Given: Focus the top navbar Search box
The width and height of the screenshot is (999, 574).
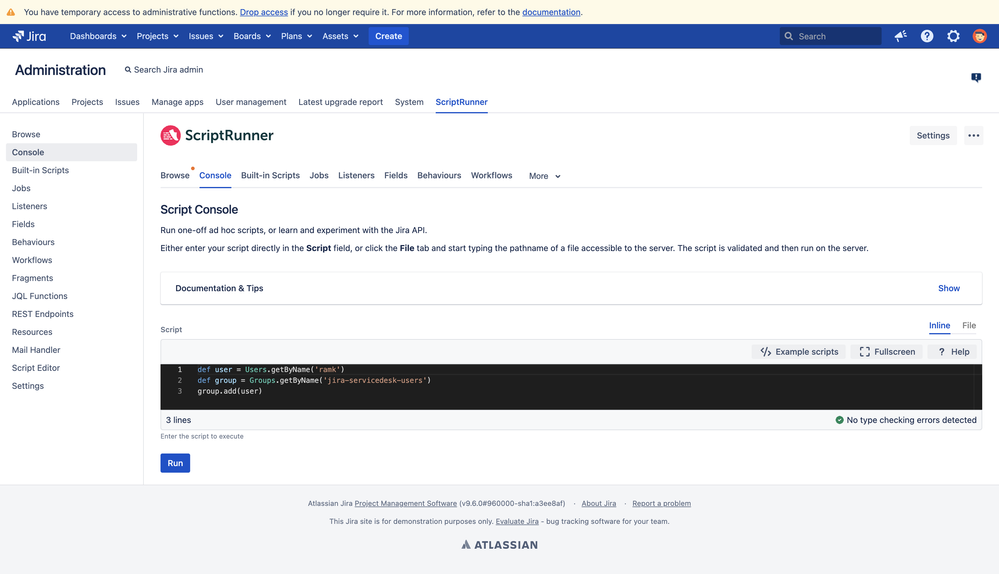Looking at the screenshot, I should click(830, 36).
